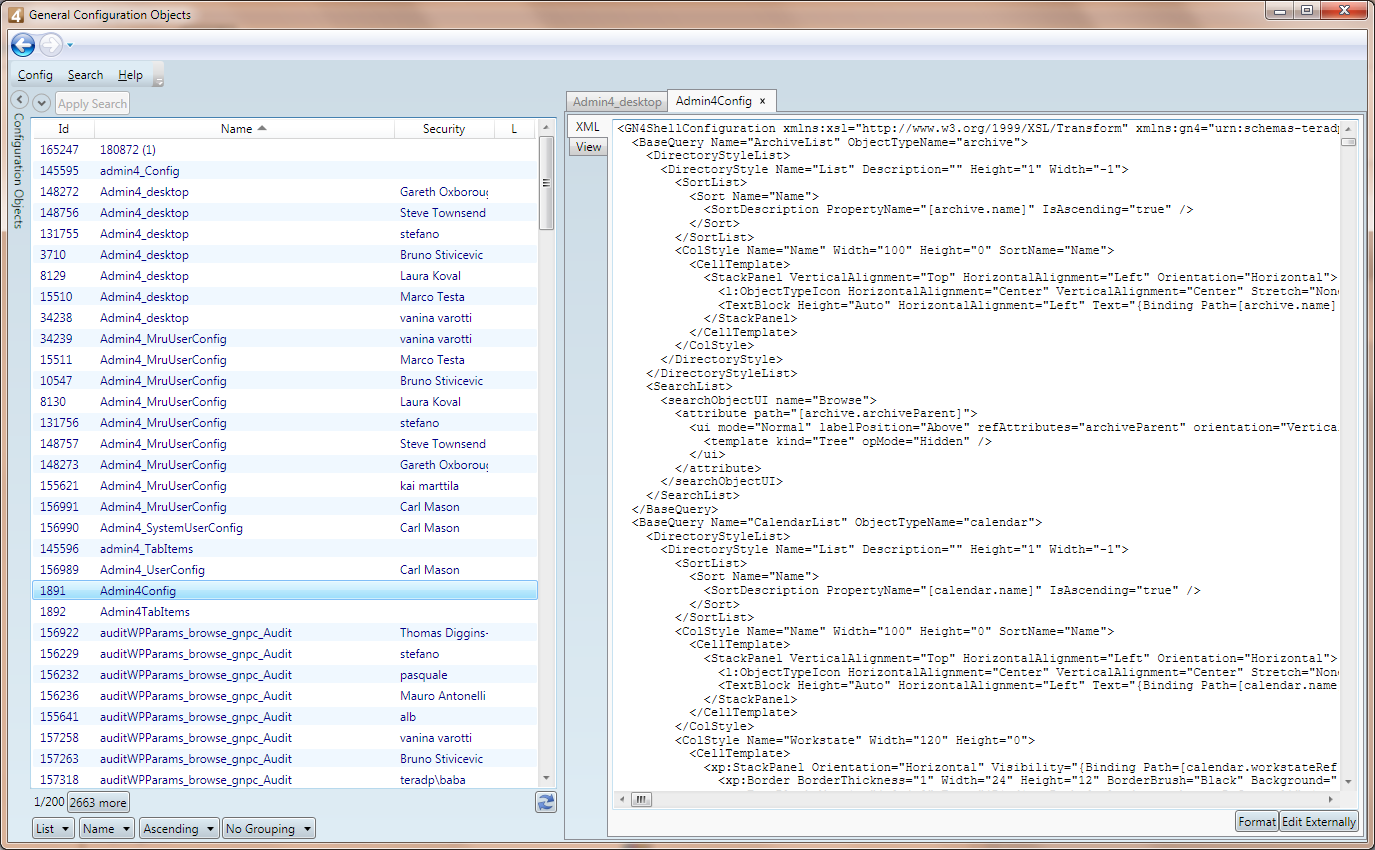Image resolution: width=1375 pixels, height=850 pixels.
Task: Close the Admin4Config tab
Action: pyautogui.click(x=762, y=101)
